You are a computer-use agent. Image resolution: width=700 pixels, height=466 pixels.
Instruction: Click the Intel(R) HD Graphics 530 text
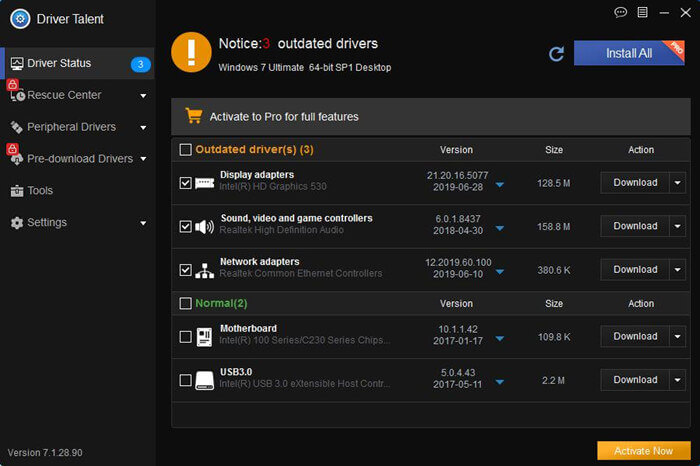point(273,187)
